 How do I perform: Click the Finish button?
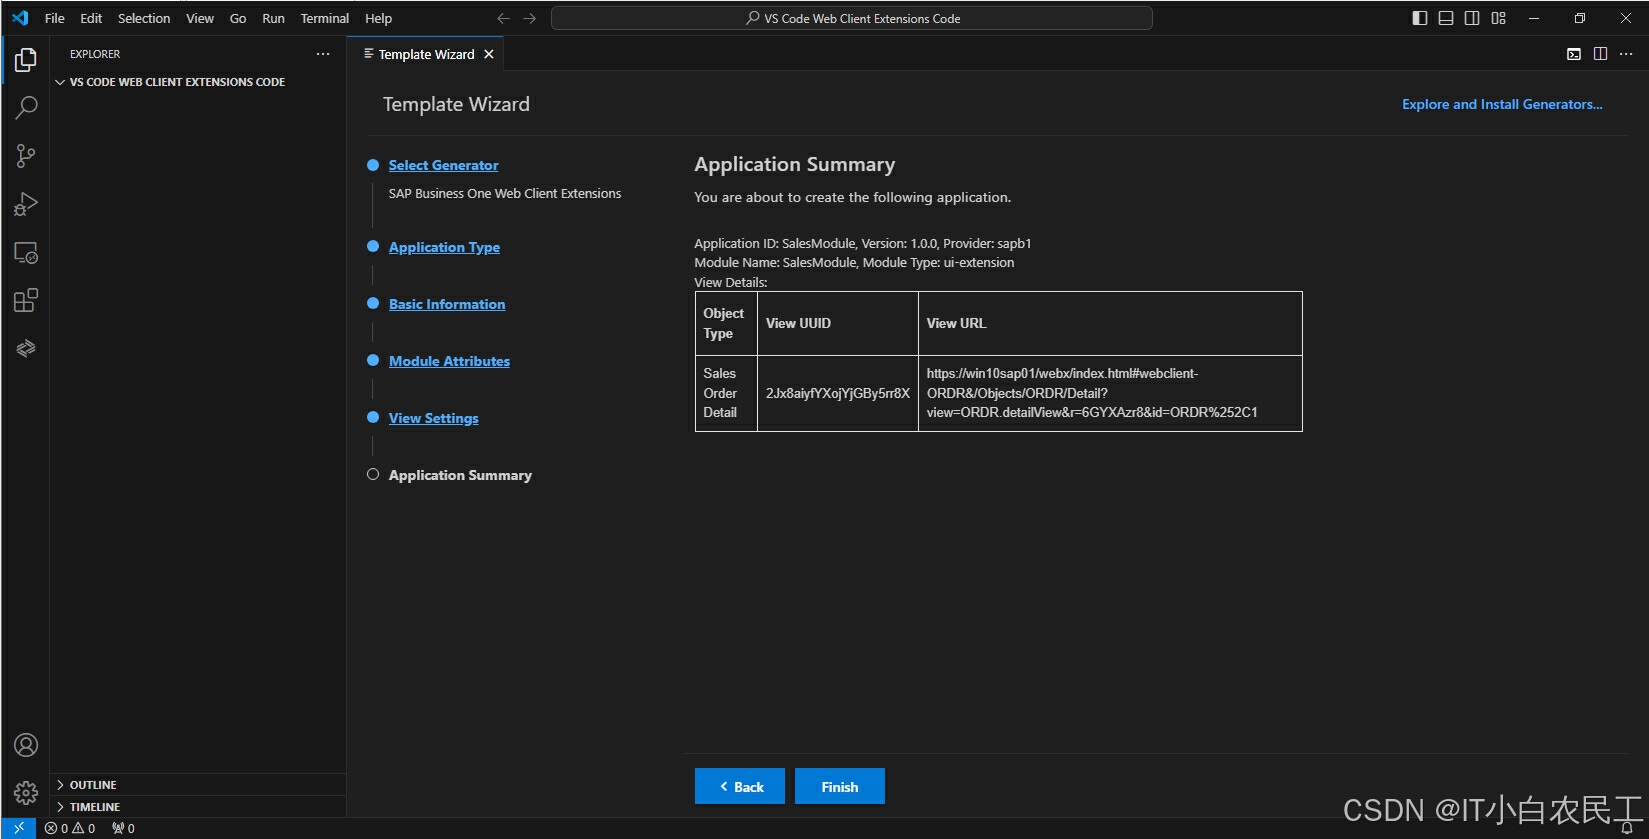point(840,787)
